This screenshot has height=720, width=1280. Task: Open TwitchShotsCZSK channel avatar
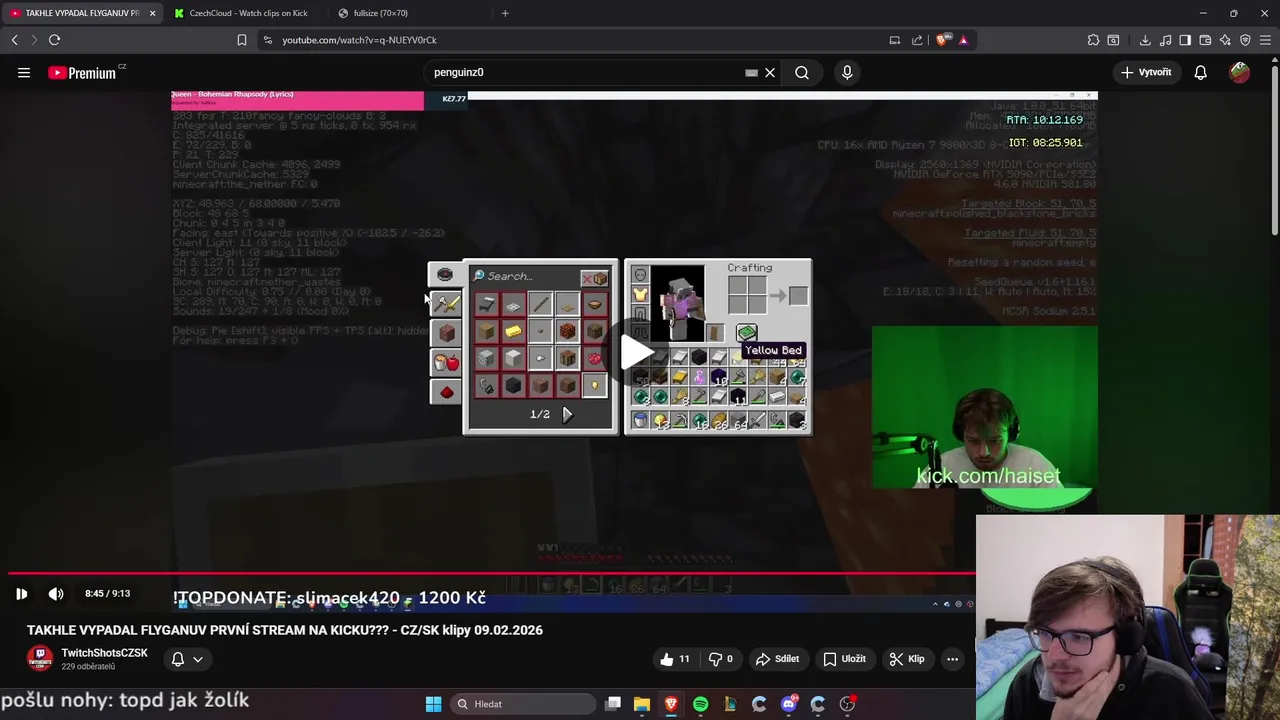tap(40, 659)
